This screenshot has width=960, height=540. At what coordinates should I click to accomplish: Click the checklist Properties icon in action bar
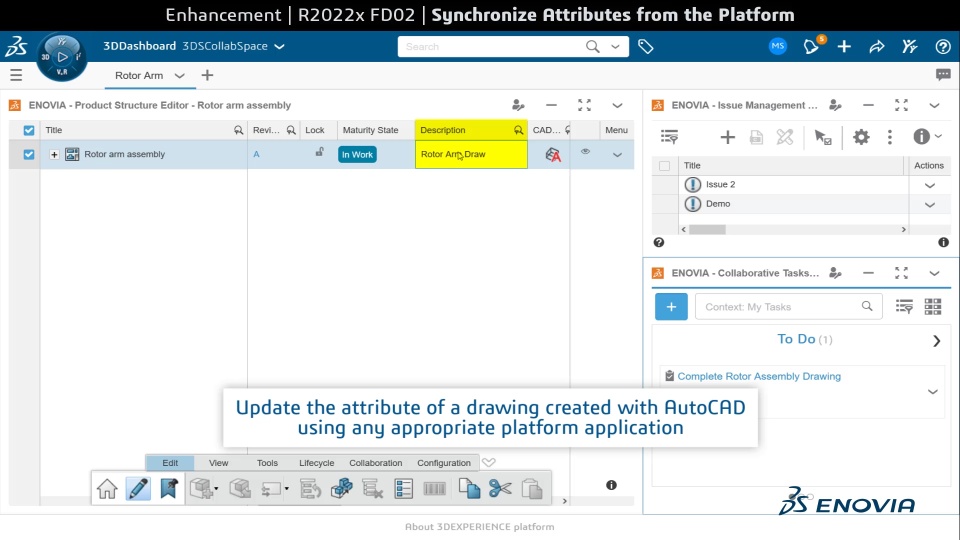(x=403, y=489)
